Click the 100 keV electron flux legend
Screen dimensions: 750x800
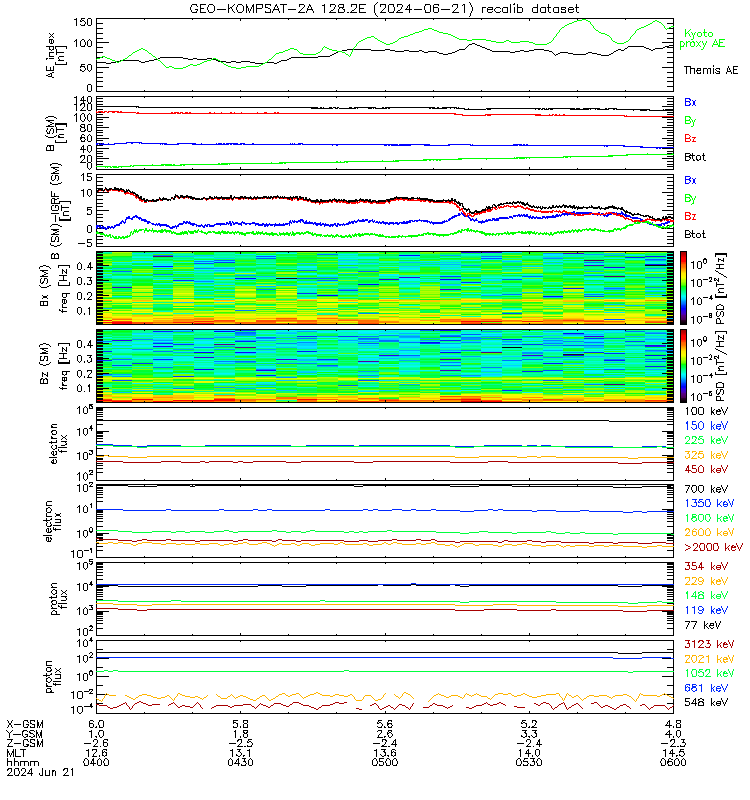pyautogui.click(x=706, y=411)
